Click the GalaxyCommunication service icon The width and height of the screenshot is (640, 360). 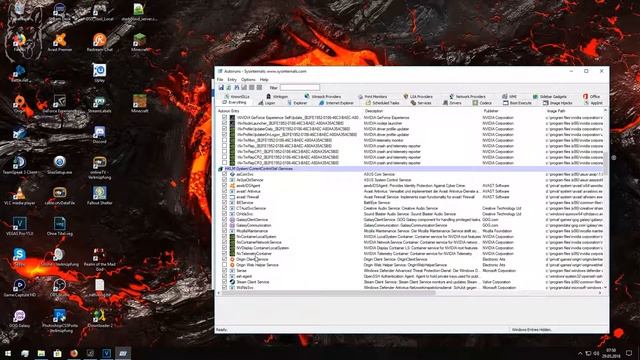pos(232,225)
